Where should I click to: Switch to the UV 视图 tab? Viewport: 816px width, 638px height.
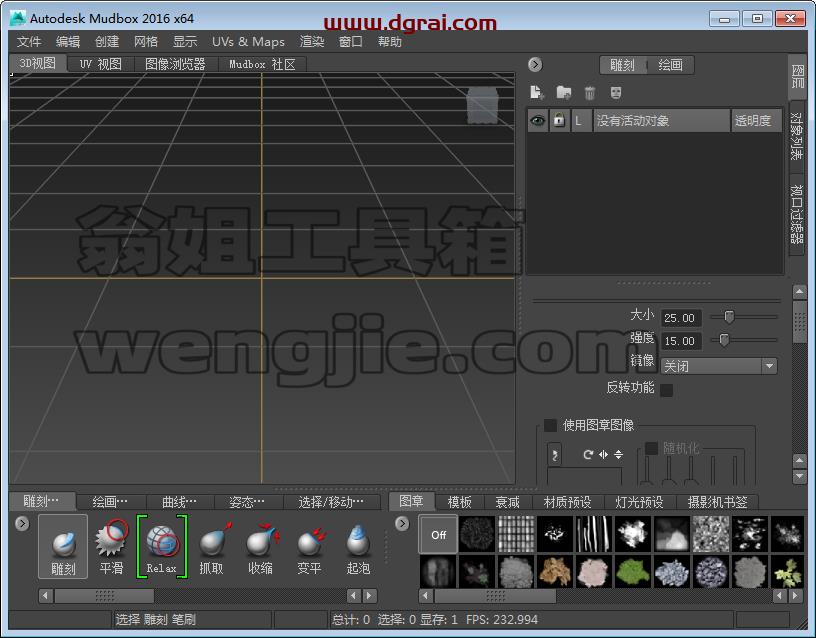100,64
